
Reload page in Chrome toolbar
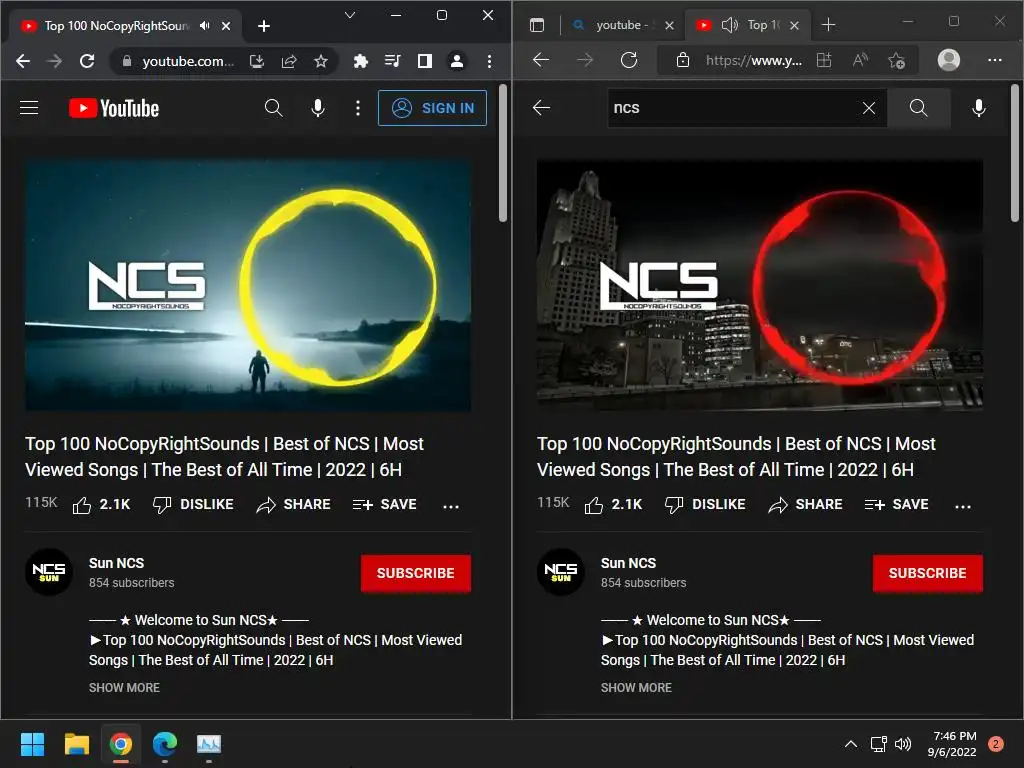point(87,61)
